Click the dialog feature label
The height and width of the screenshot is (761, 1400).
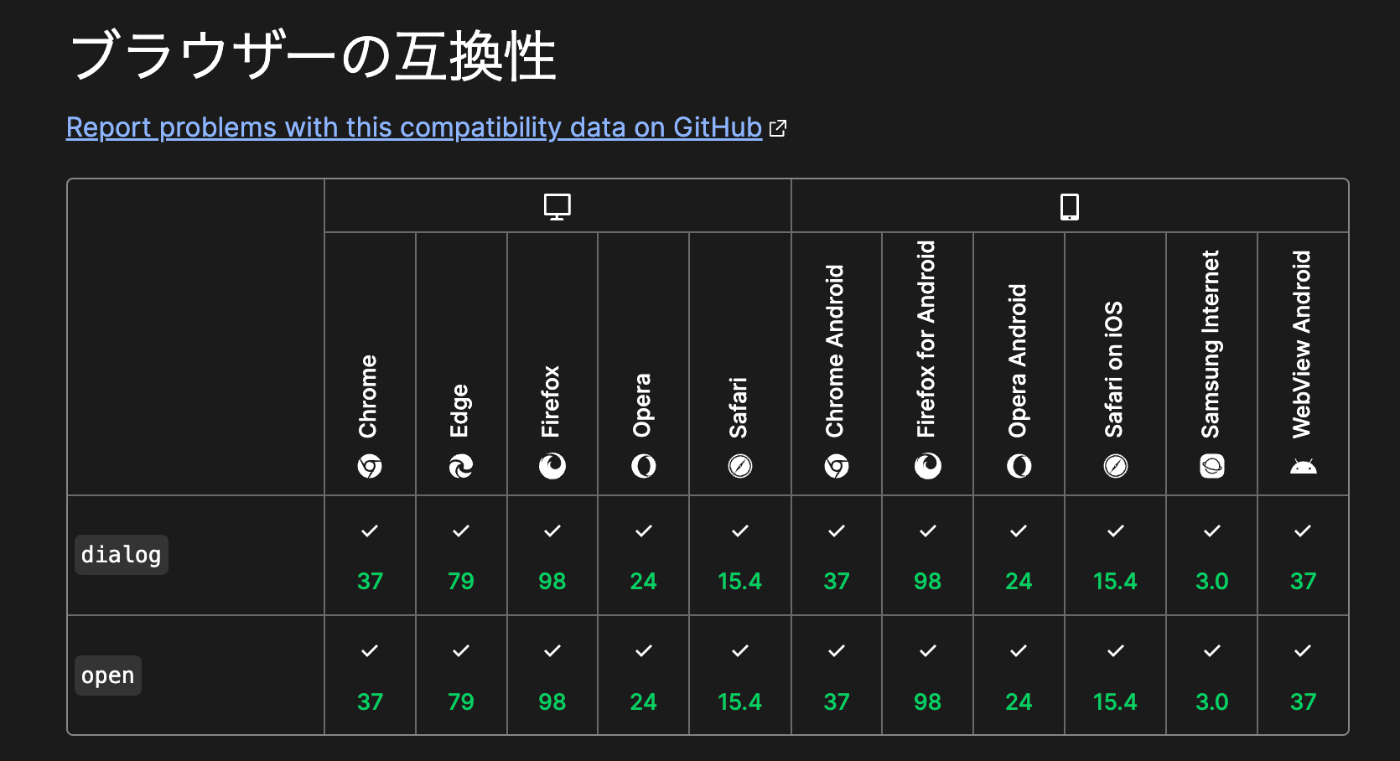click(x=121, y=555)
